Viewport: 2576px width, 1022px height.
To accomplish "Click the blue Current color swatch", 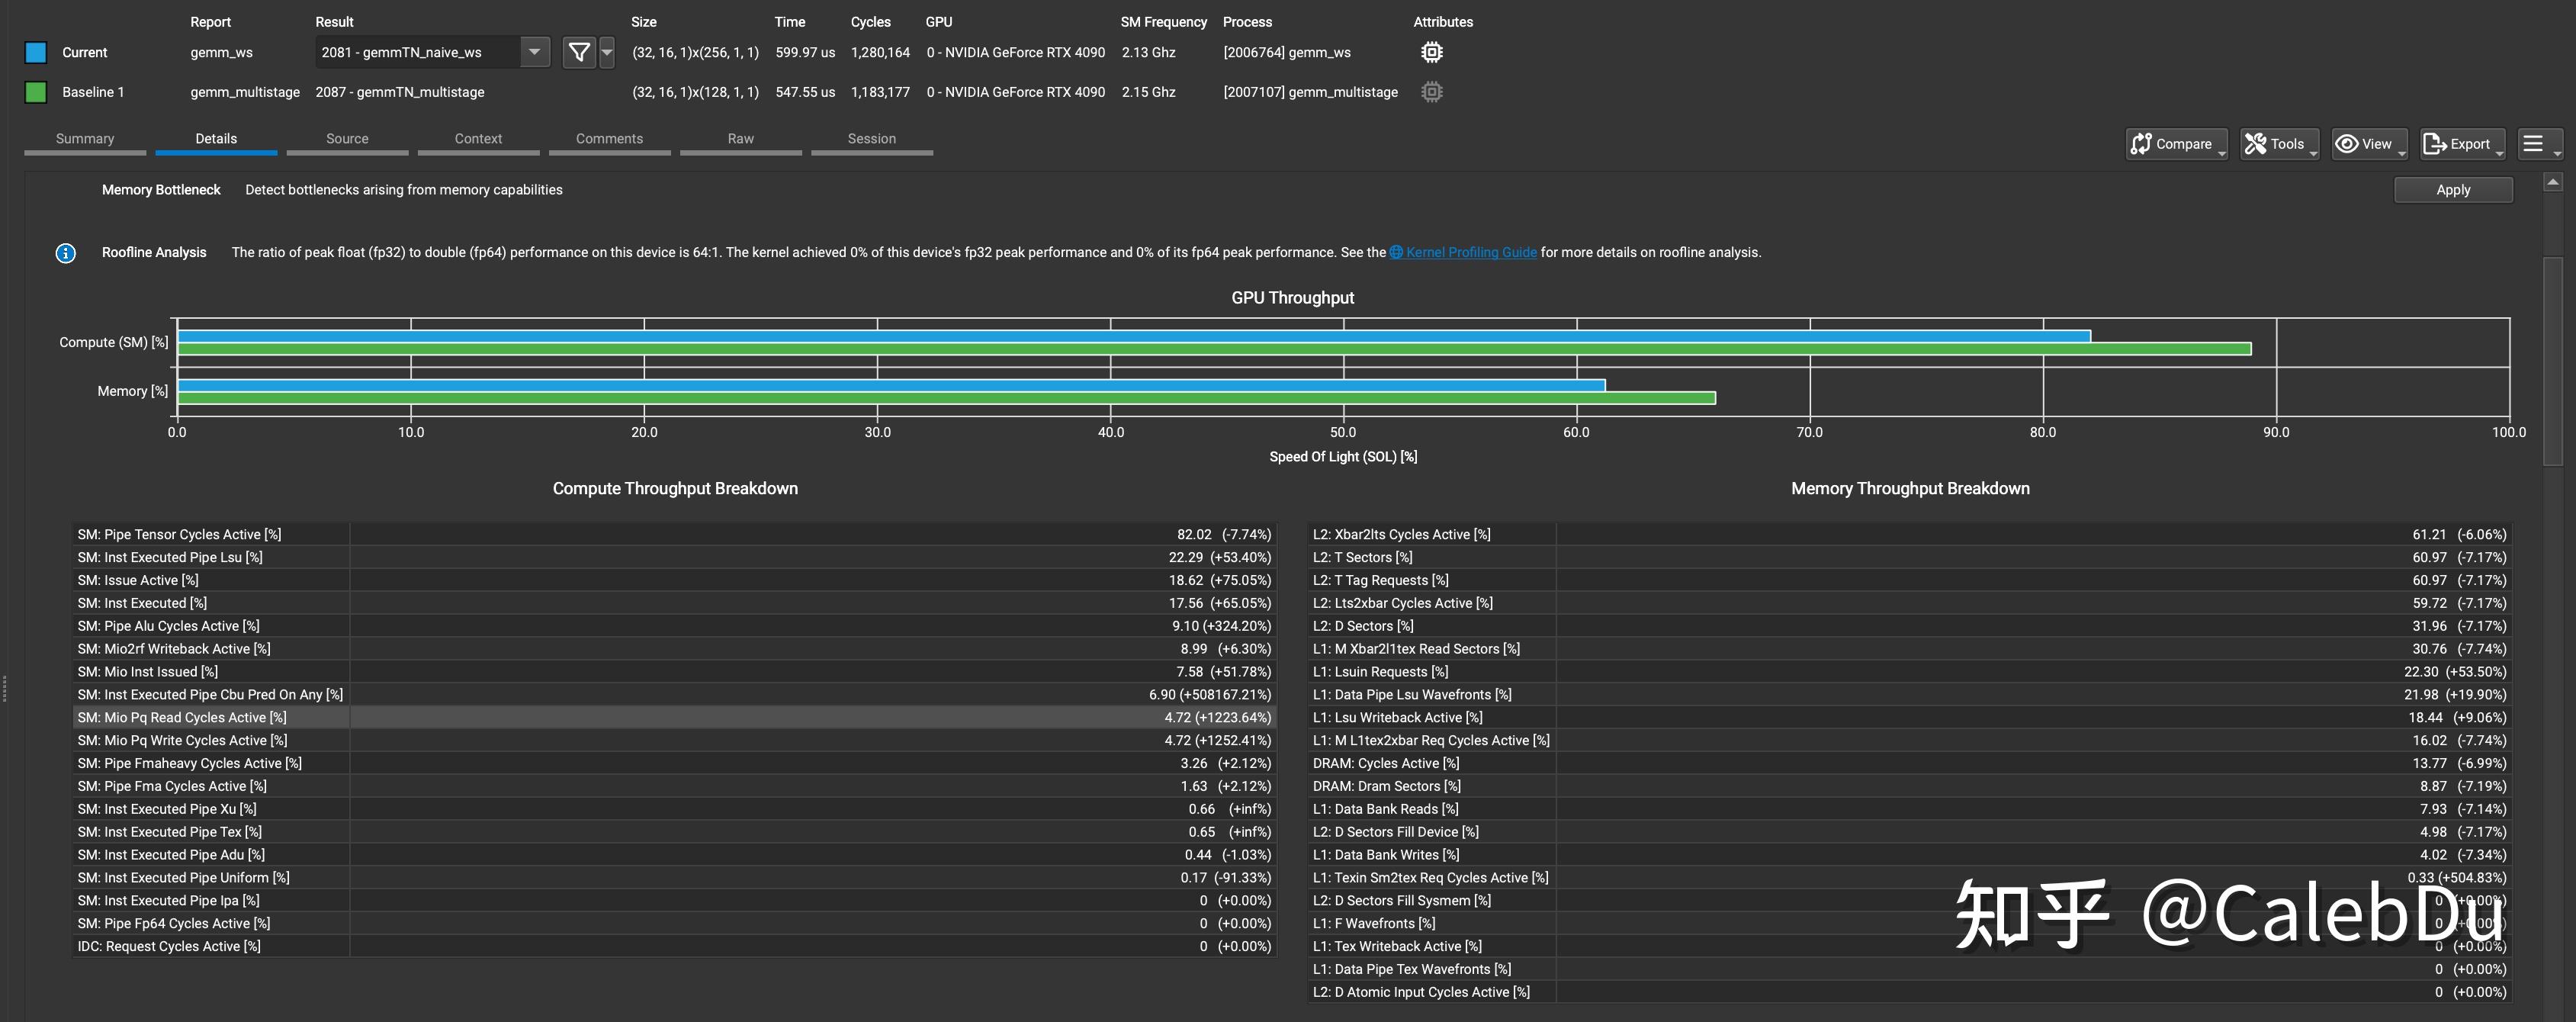I will point(36,52).
